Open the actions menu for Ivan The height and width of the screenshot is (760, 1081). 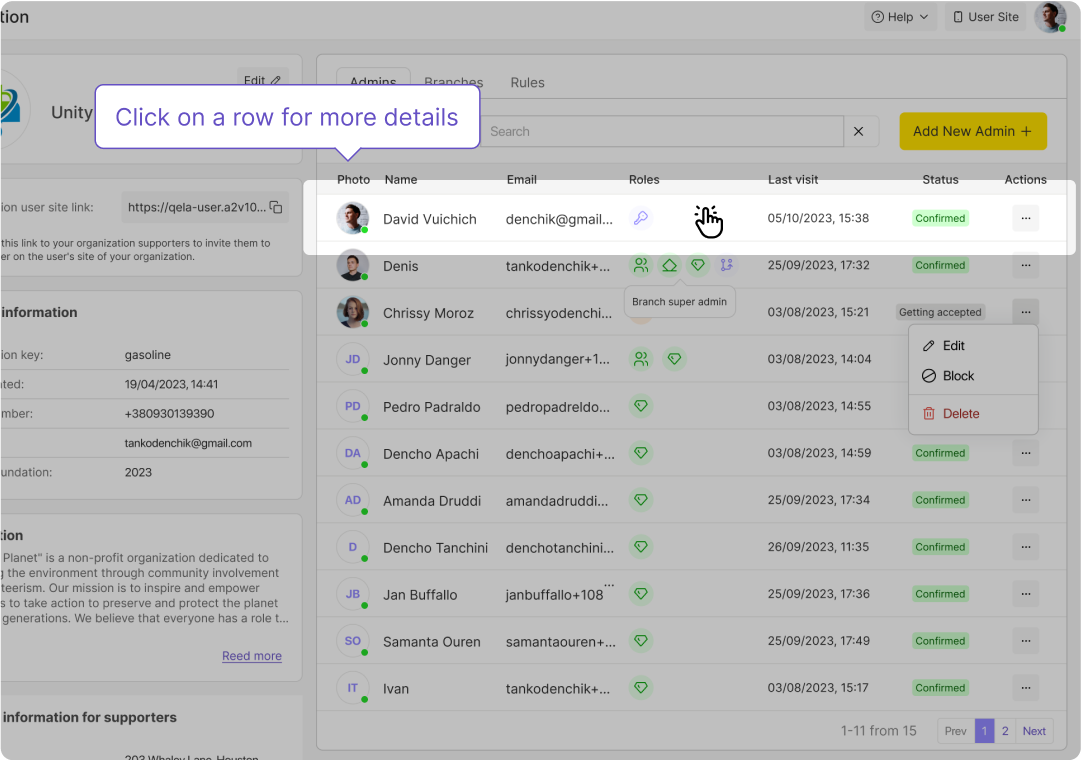(1025, 688)
